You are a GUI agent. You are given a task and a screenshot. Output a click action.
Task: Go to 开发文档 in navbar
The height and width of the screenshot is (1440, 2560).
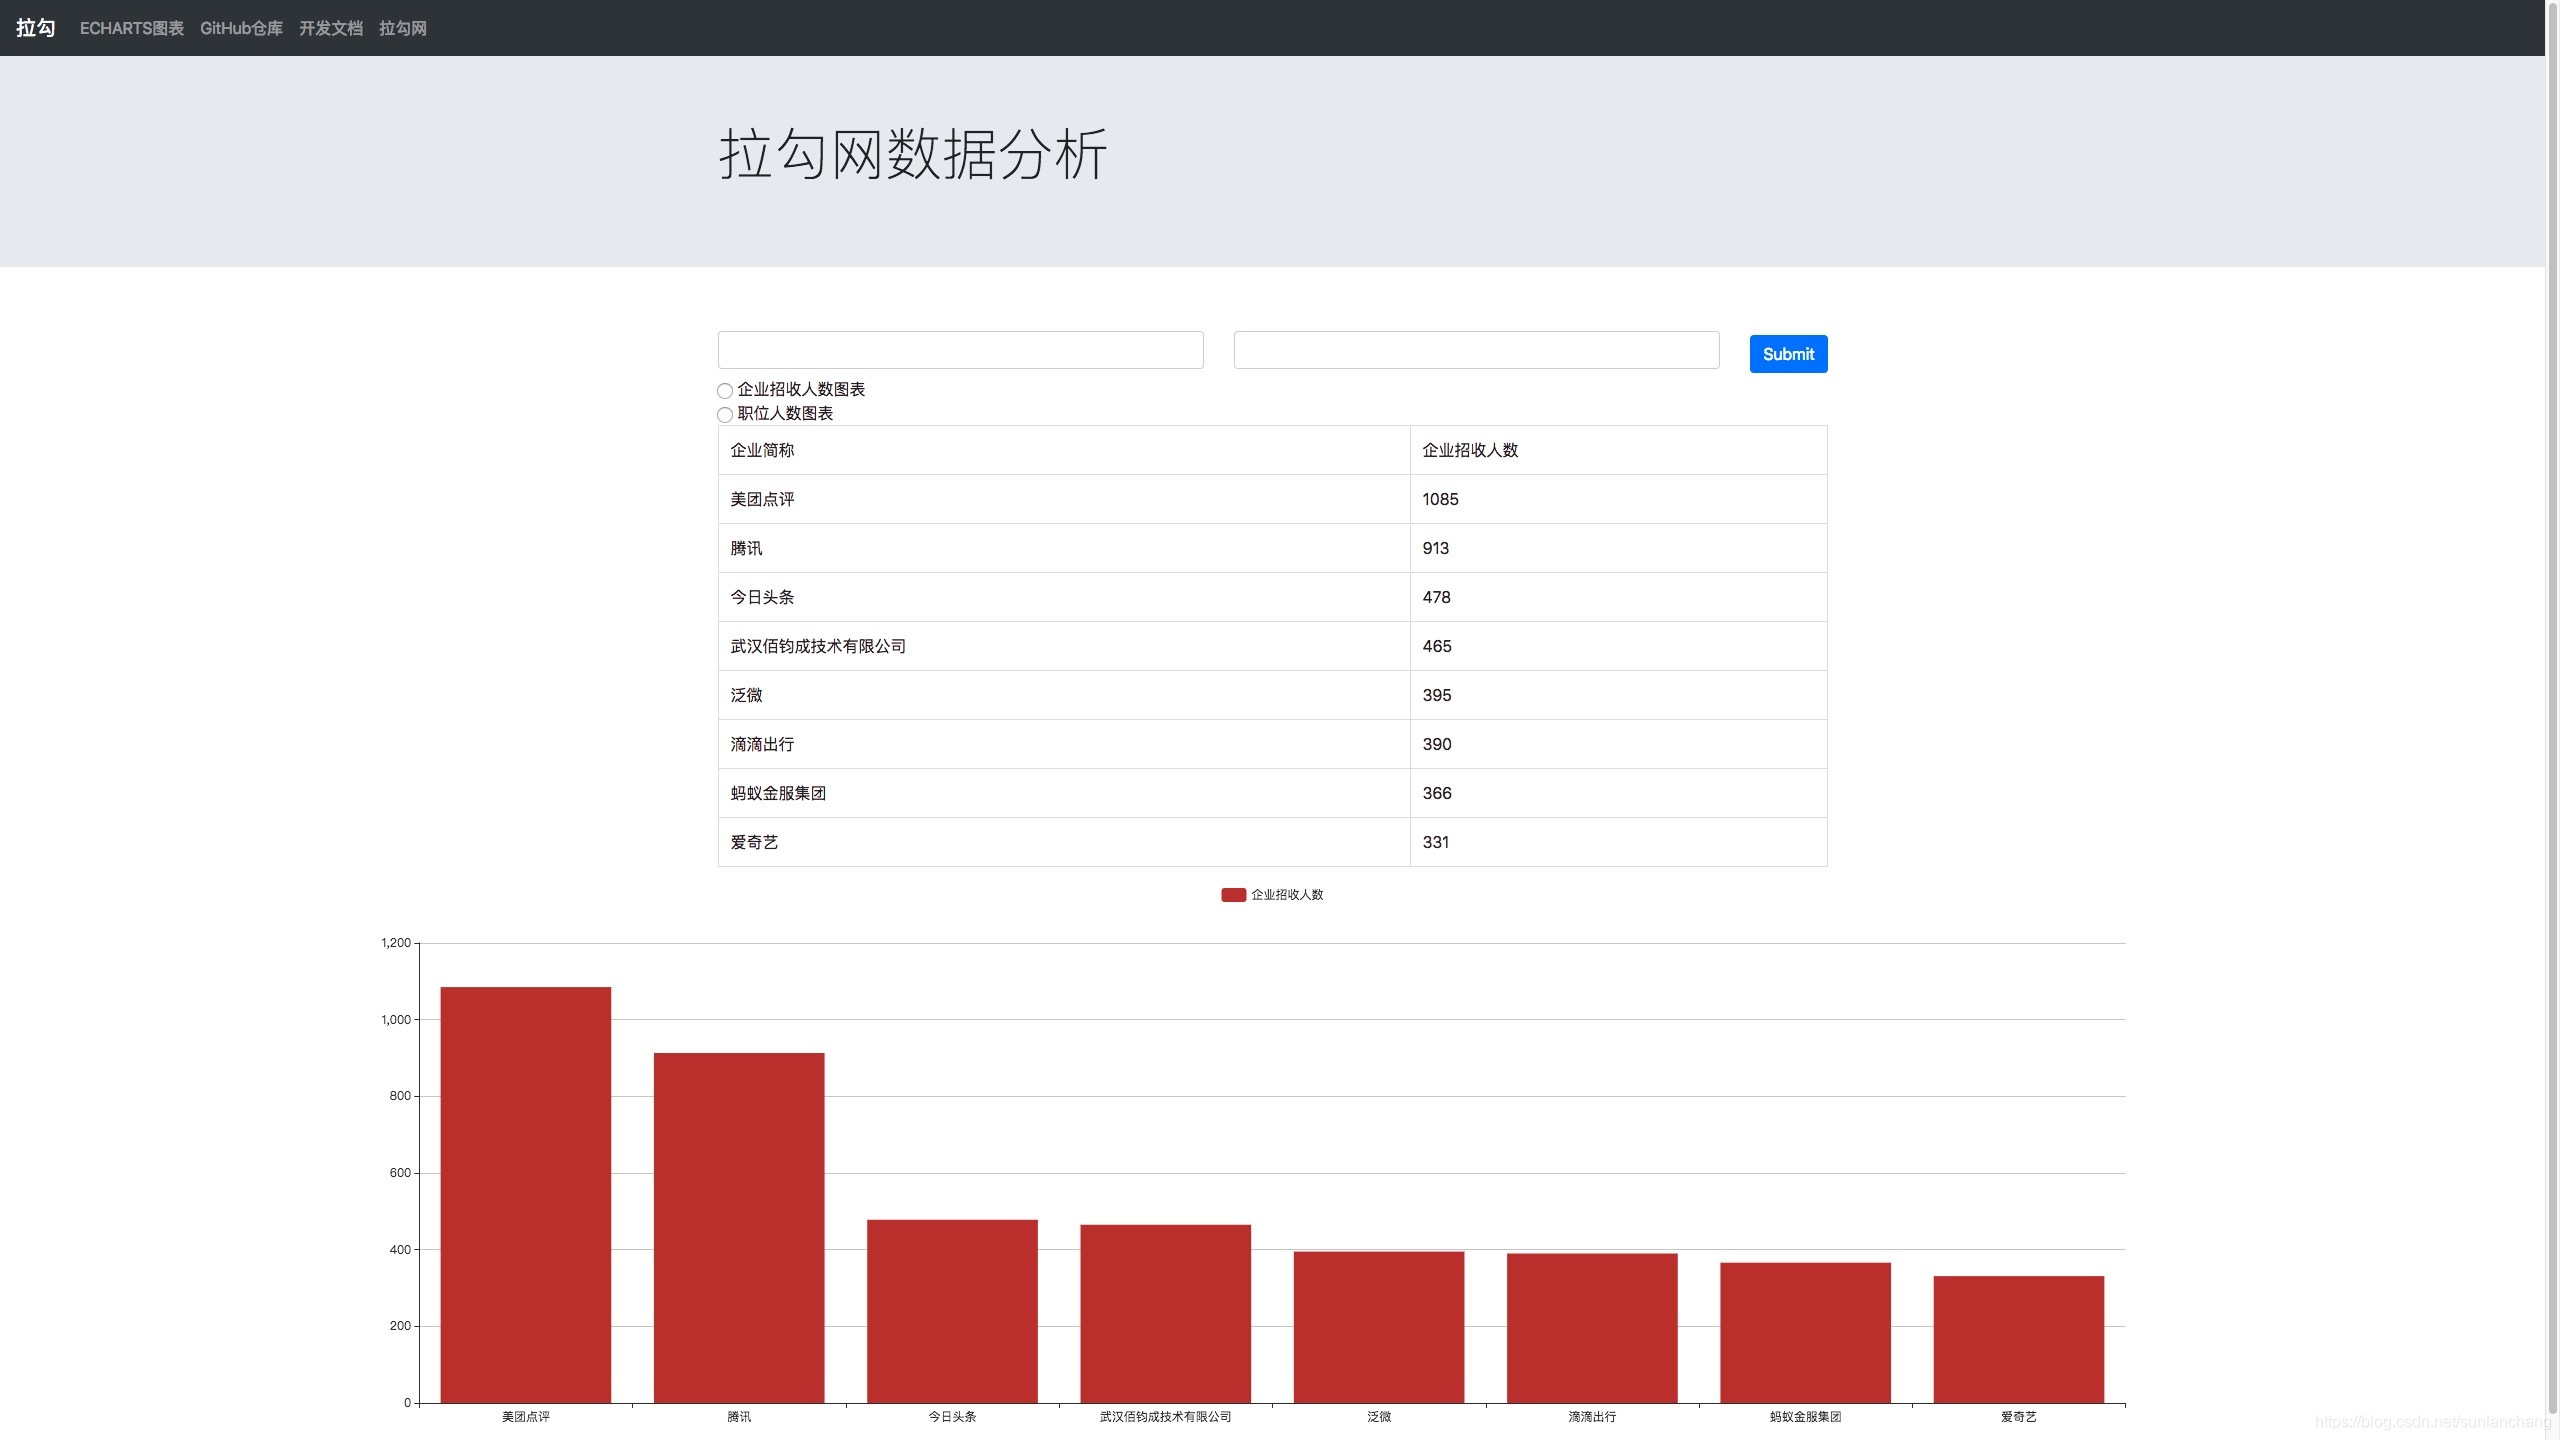(x=330, y=28)
